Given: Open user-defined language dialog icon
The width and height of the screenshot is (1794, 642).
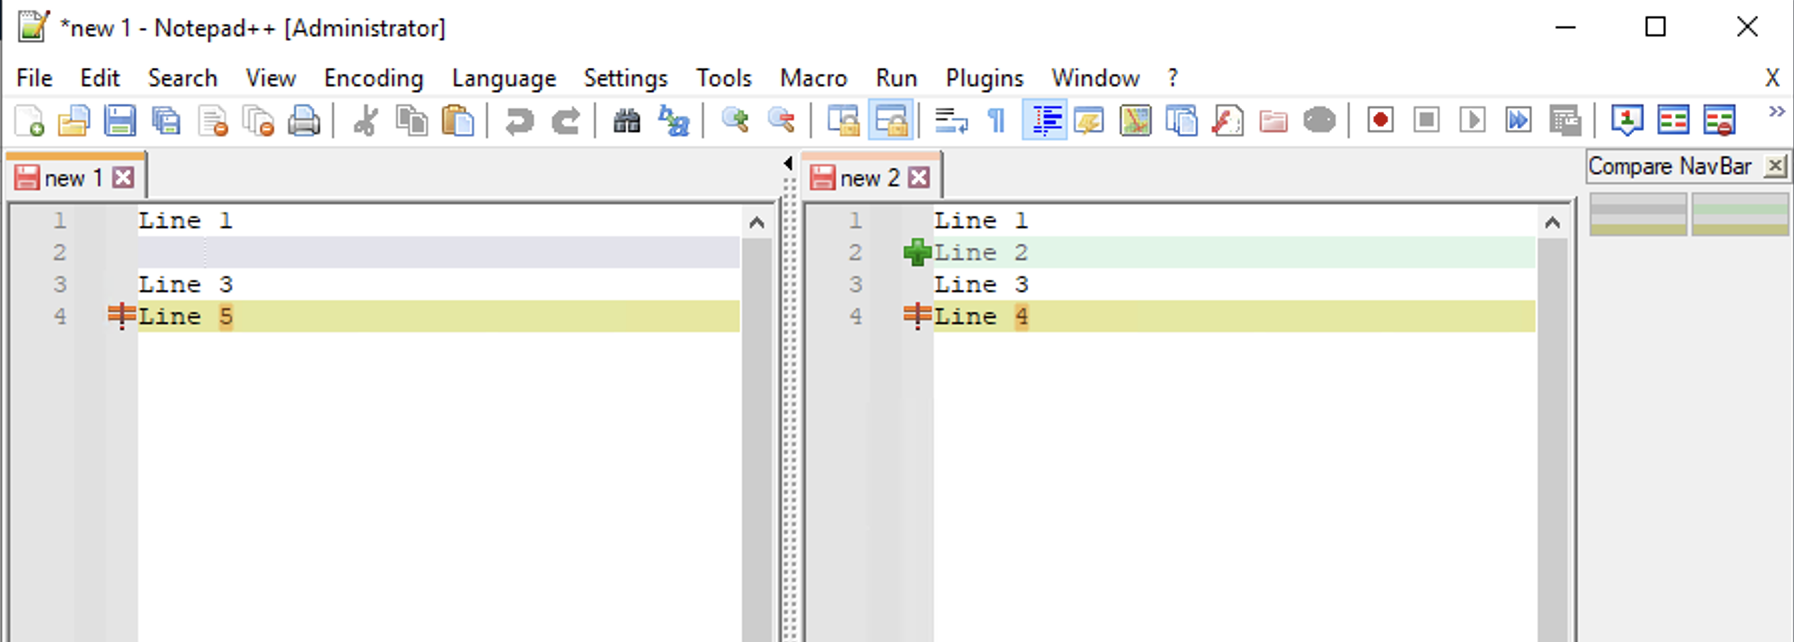Looking at the screenshot, I should tap(1089, 121).
